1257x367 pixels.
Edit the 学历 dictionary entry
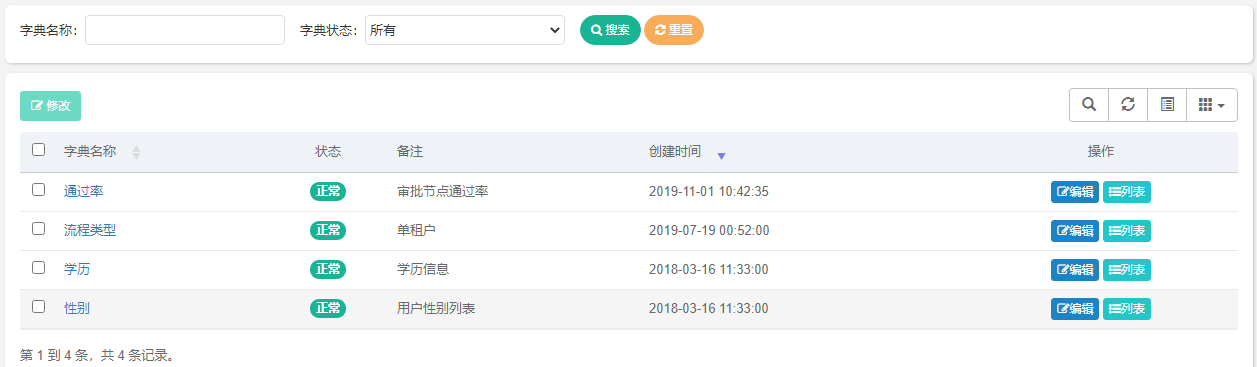[x=1074, y=270]
